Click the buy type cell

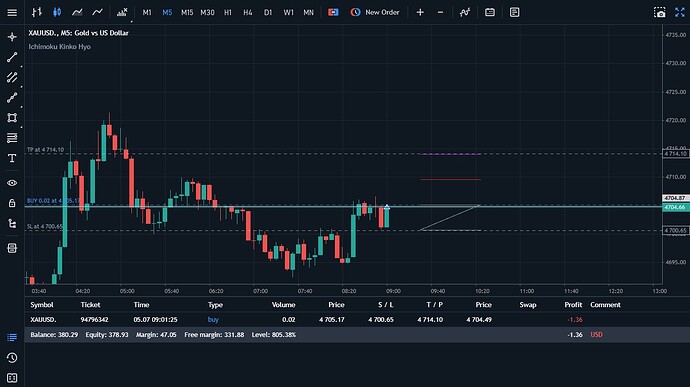pos(213,320)
